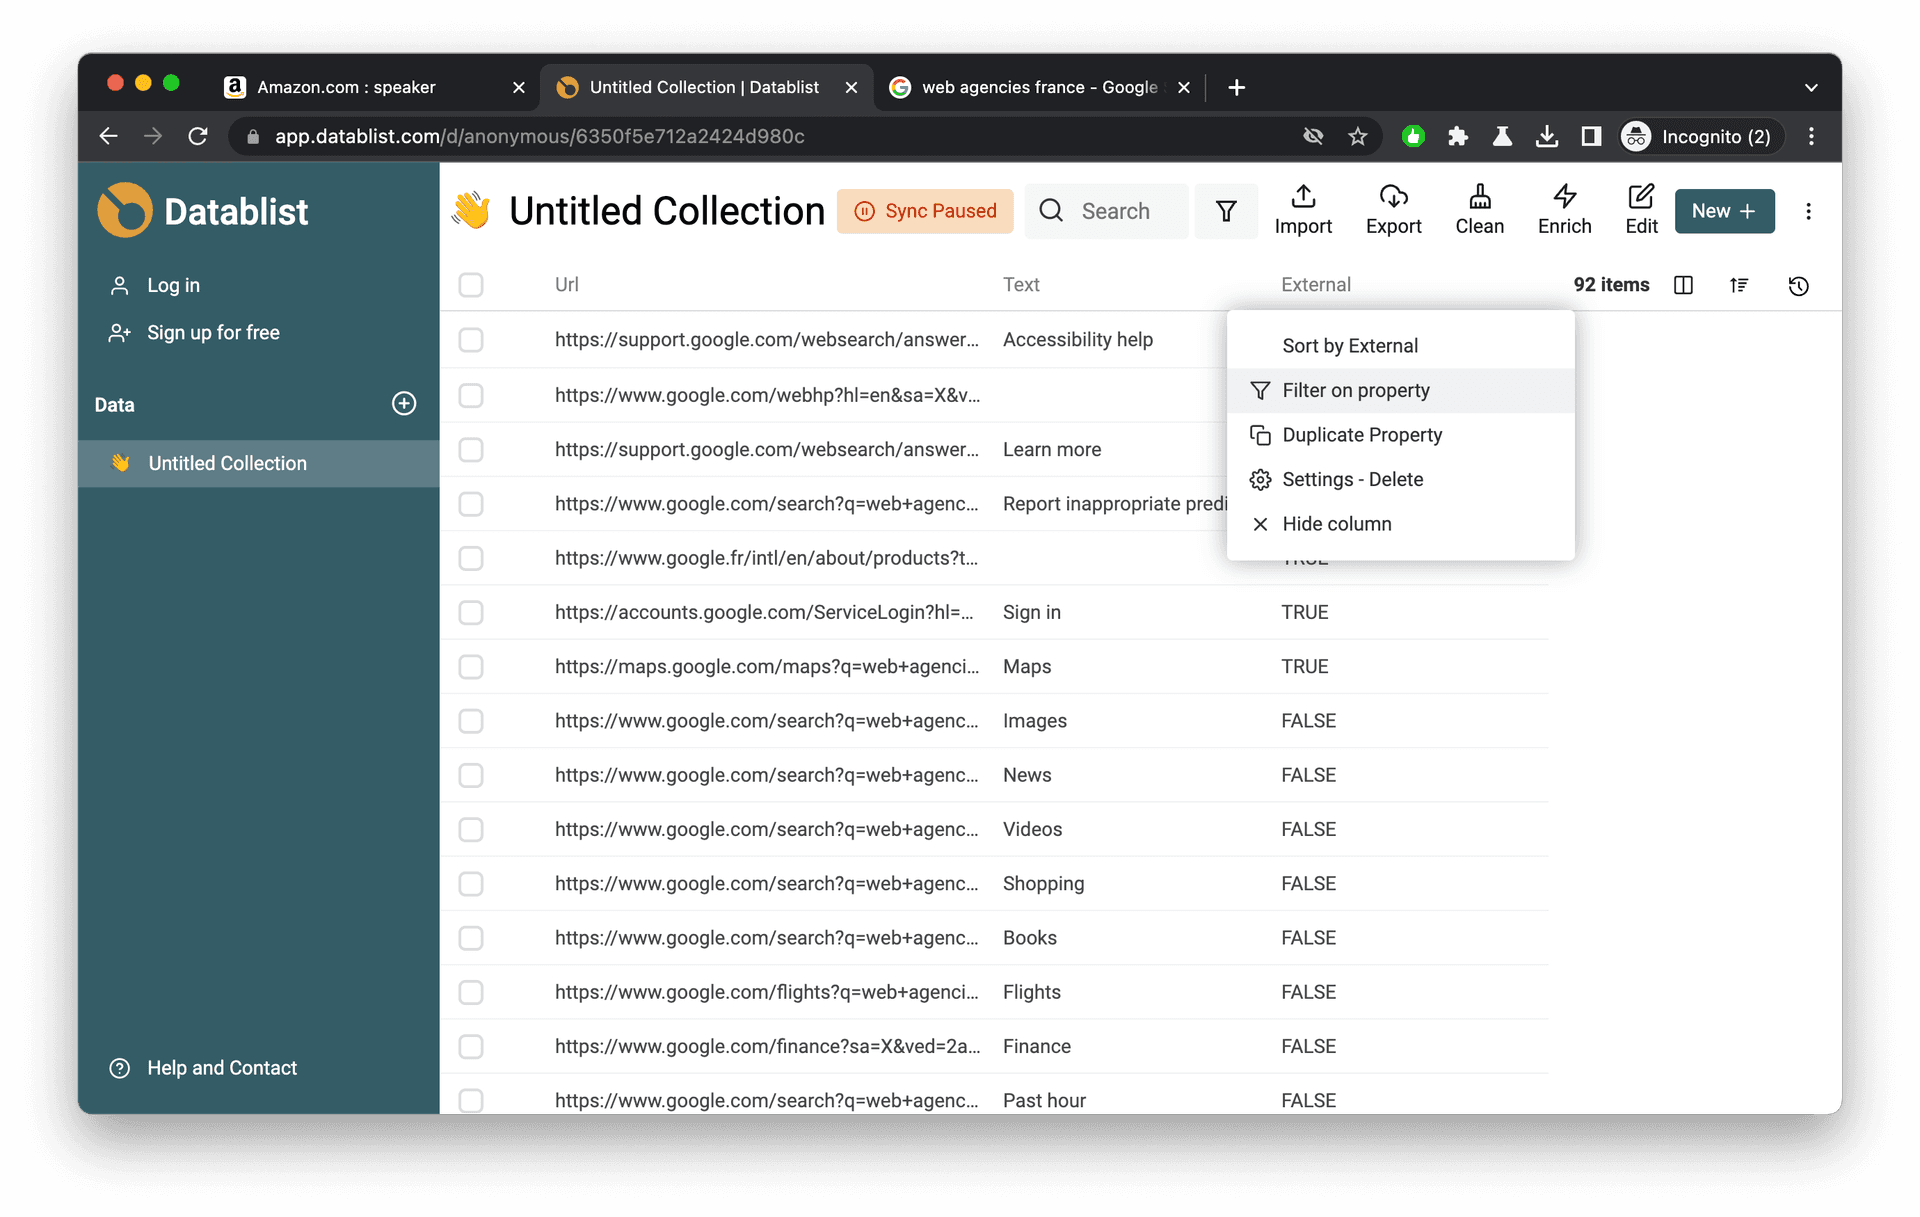Viewport: 1920px width, 1217px height.
Task: Click into the Search field
Action: pos(1115,211)
